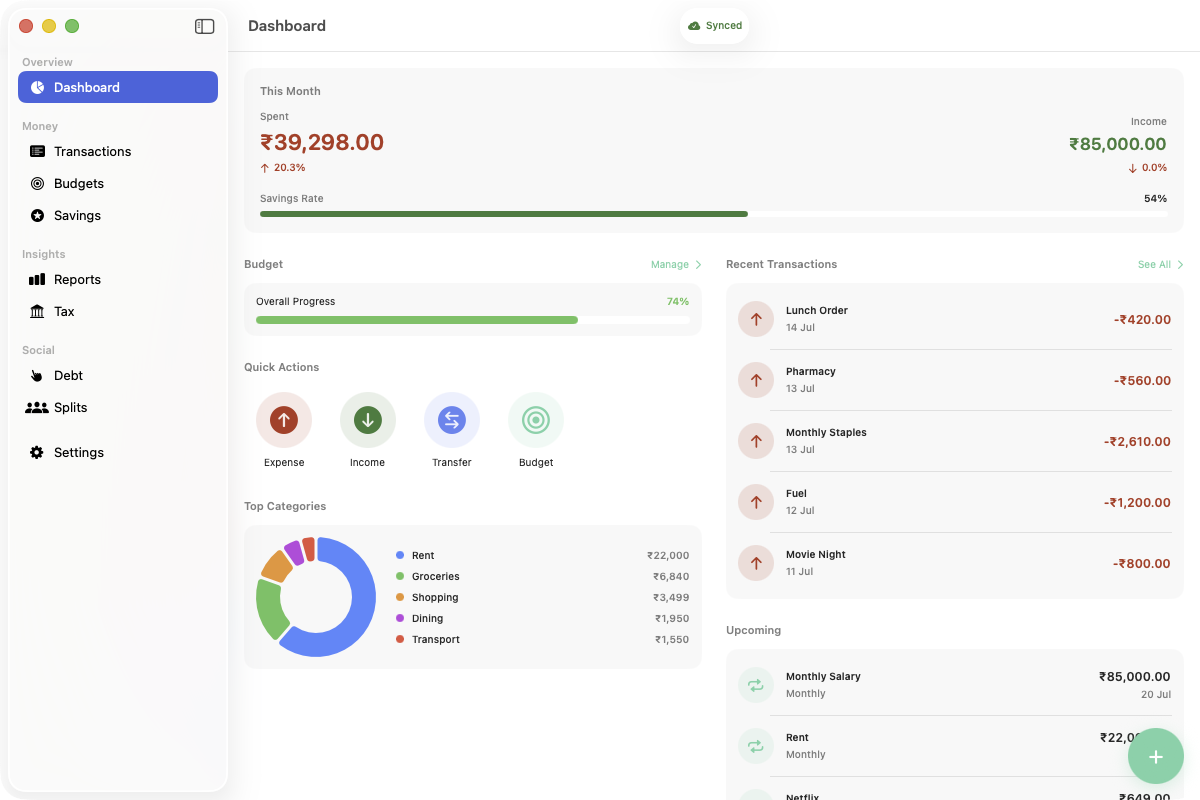The image size is (1200, 800).
Task: Click the Budgets target icon
Action: pyautogui.click(x=37, y=183)
